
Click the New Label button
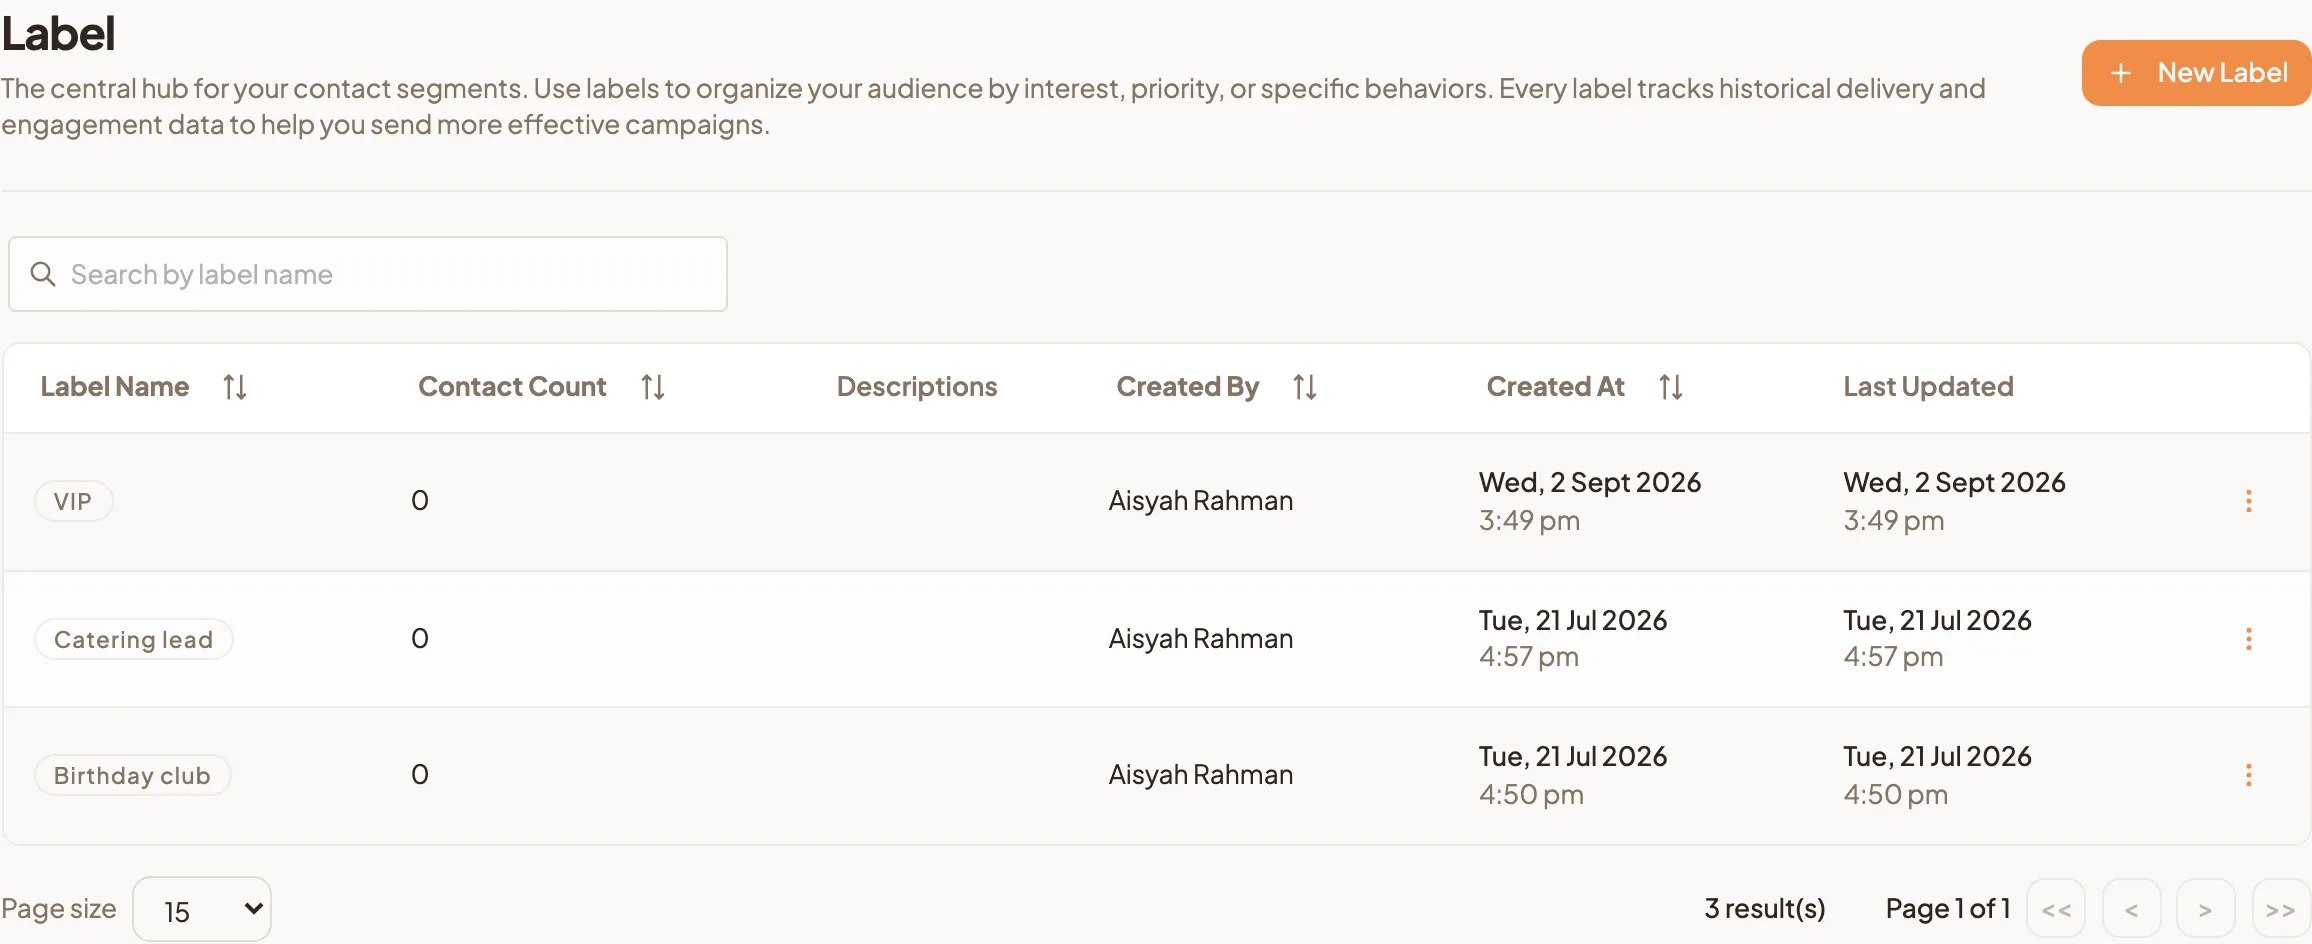2196,73
